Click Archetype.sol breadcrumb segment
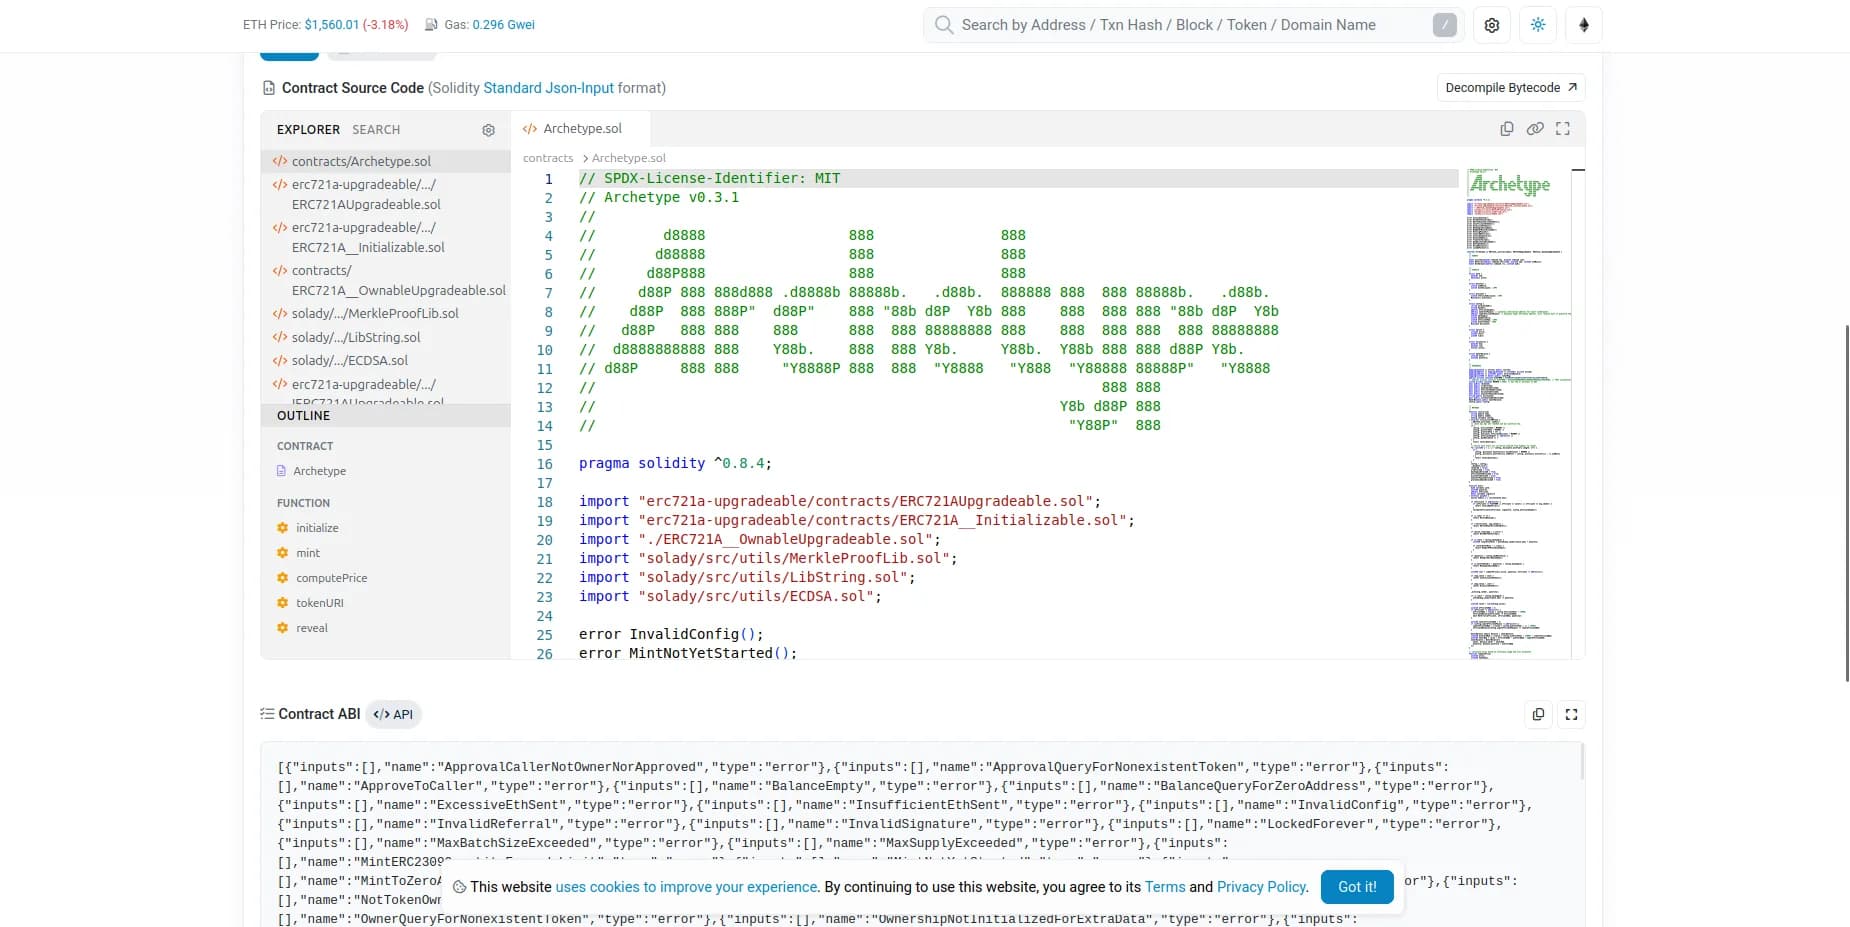 pyautogui.click(x=629, y=158)
